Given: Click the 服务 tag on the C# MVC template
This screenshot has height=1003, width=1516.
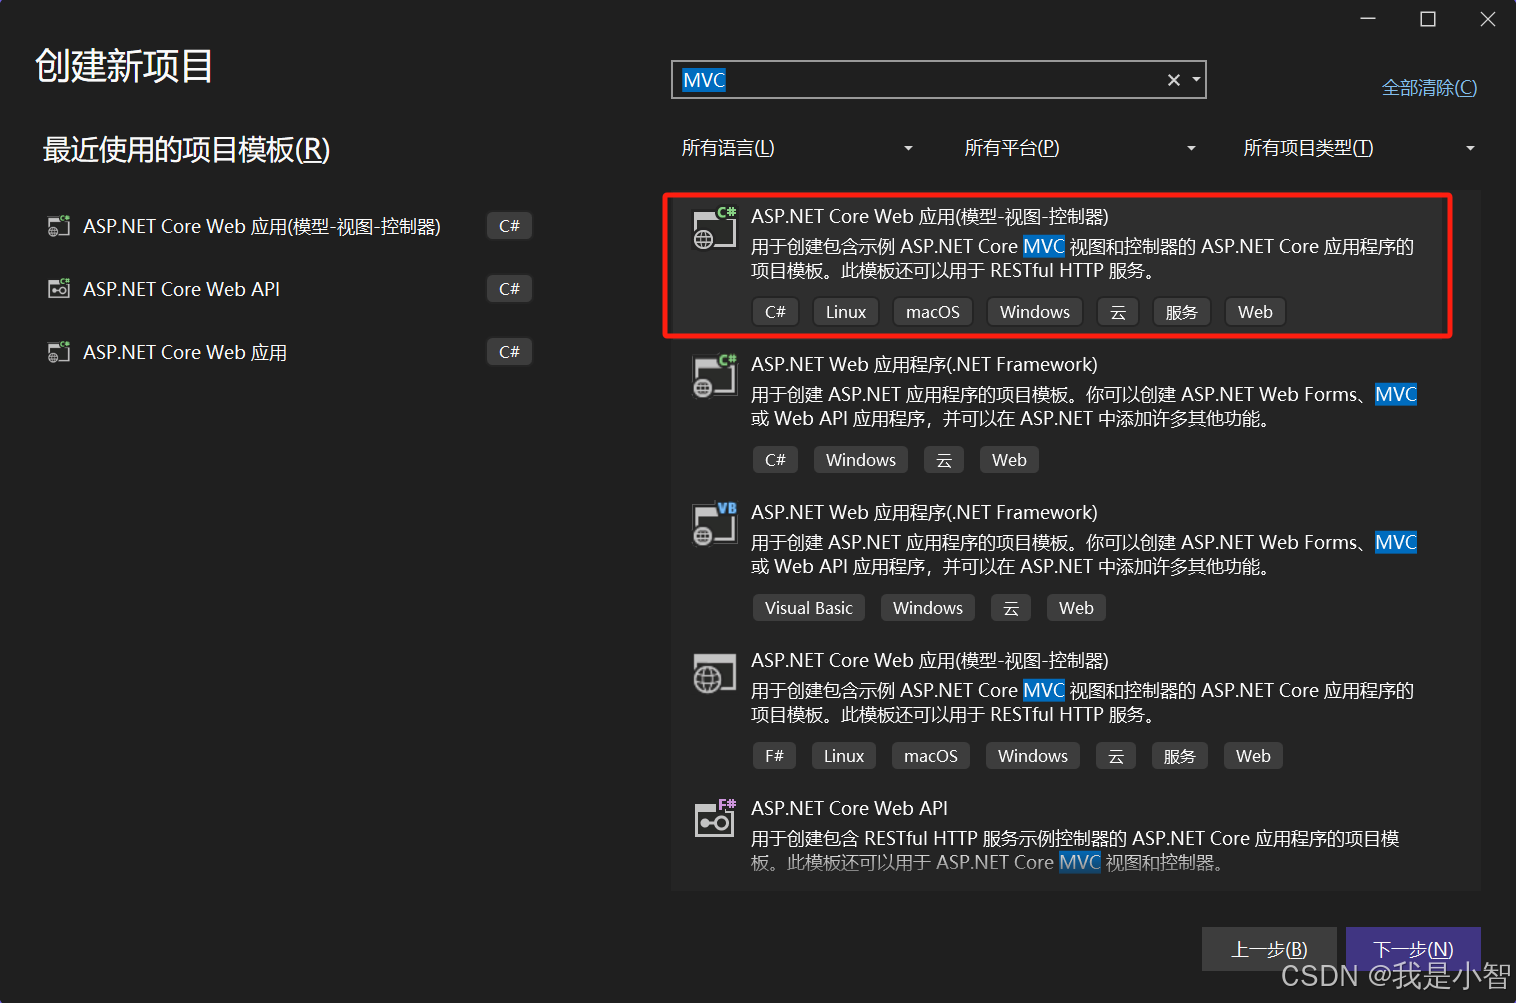Looking at the screenshot, I should pyautogui.click(x=1182, y=312).
